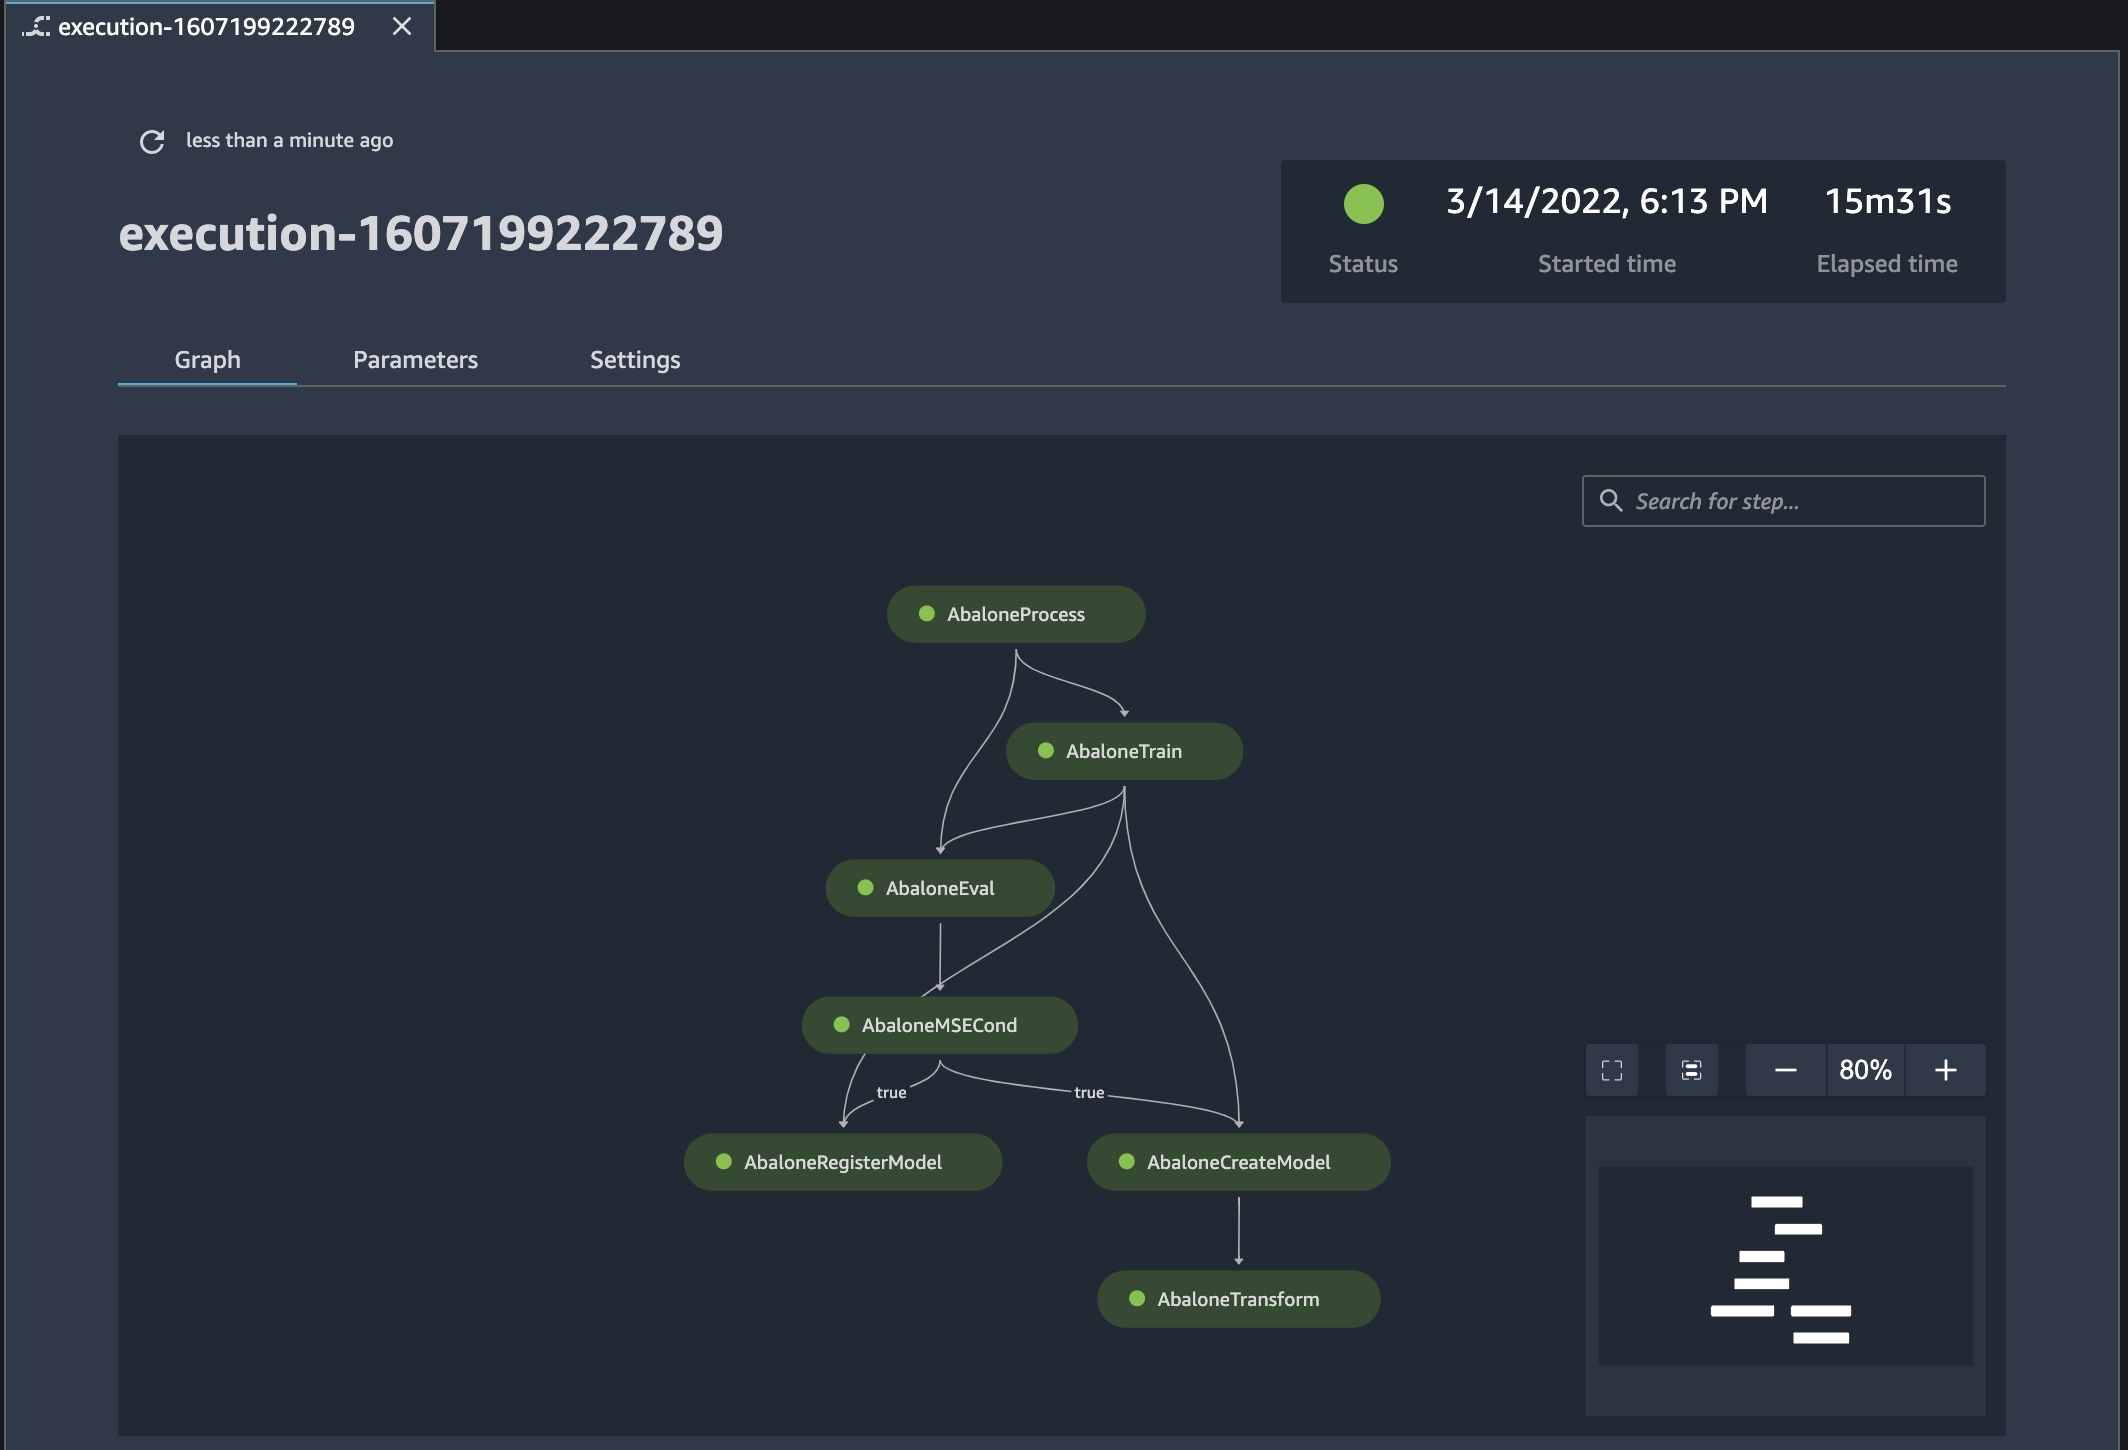2128x1450 pixels.
Task: Click the zoom in plus icon
Action: coord(1949,1069)
